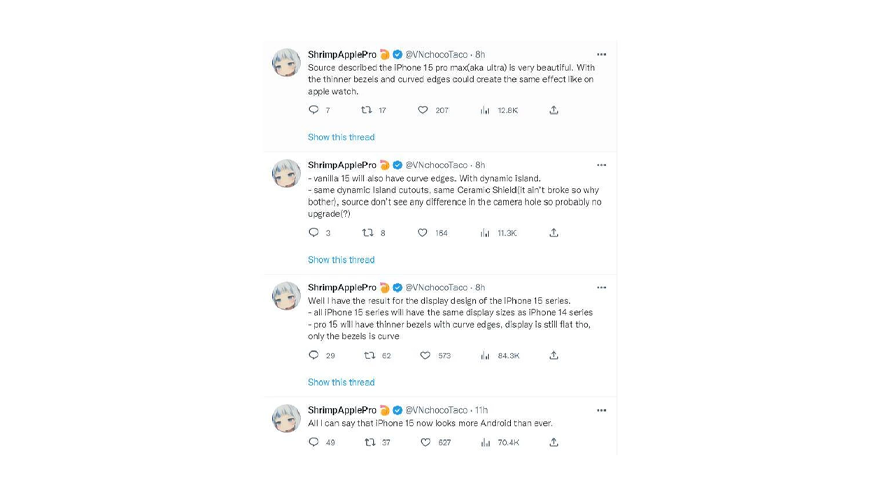Share the vanilla 15 dynamic island tweet

click(553, 233)
